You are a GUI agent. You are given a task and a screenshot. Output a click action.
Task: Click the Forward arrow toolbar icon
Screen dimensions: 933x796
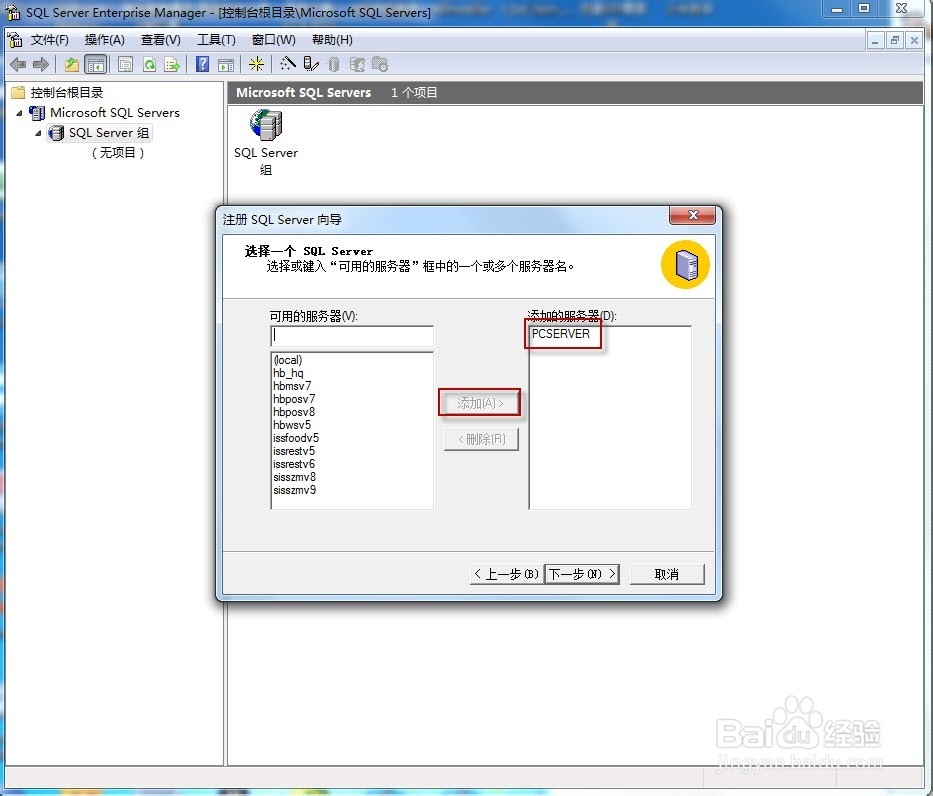tap(40, 64)
